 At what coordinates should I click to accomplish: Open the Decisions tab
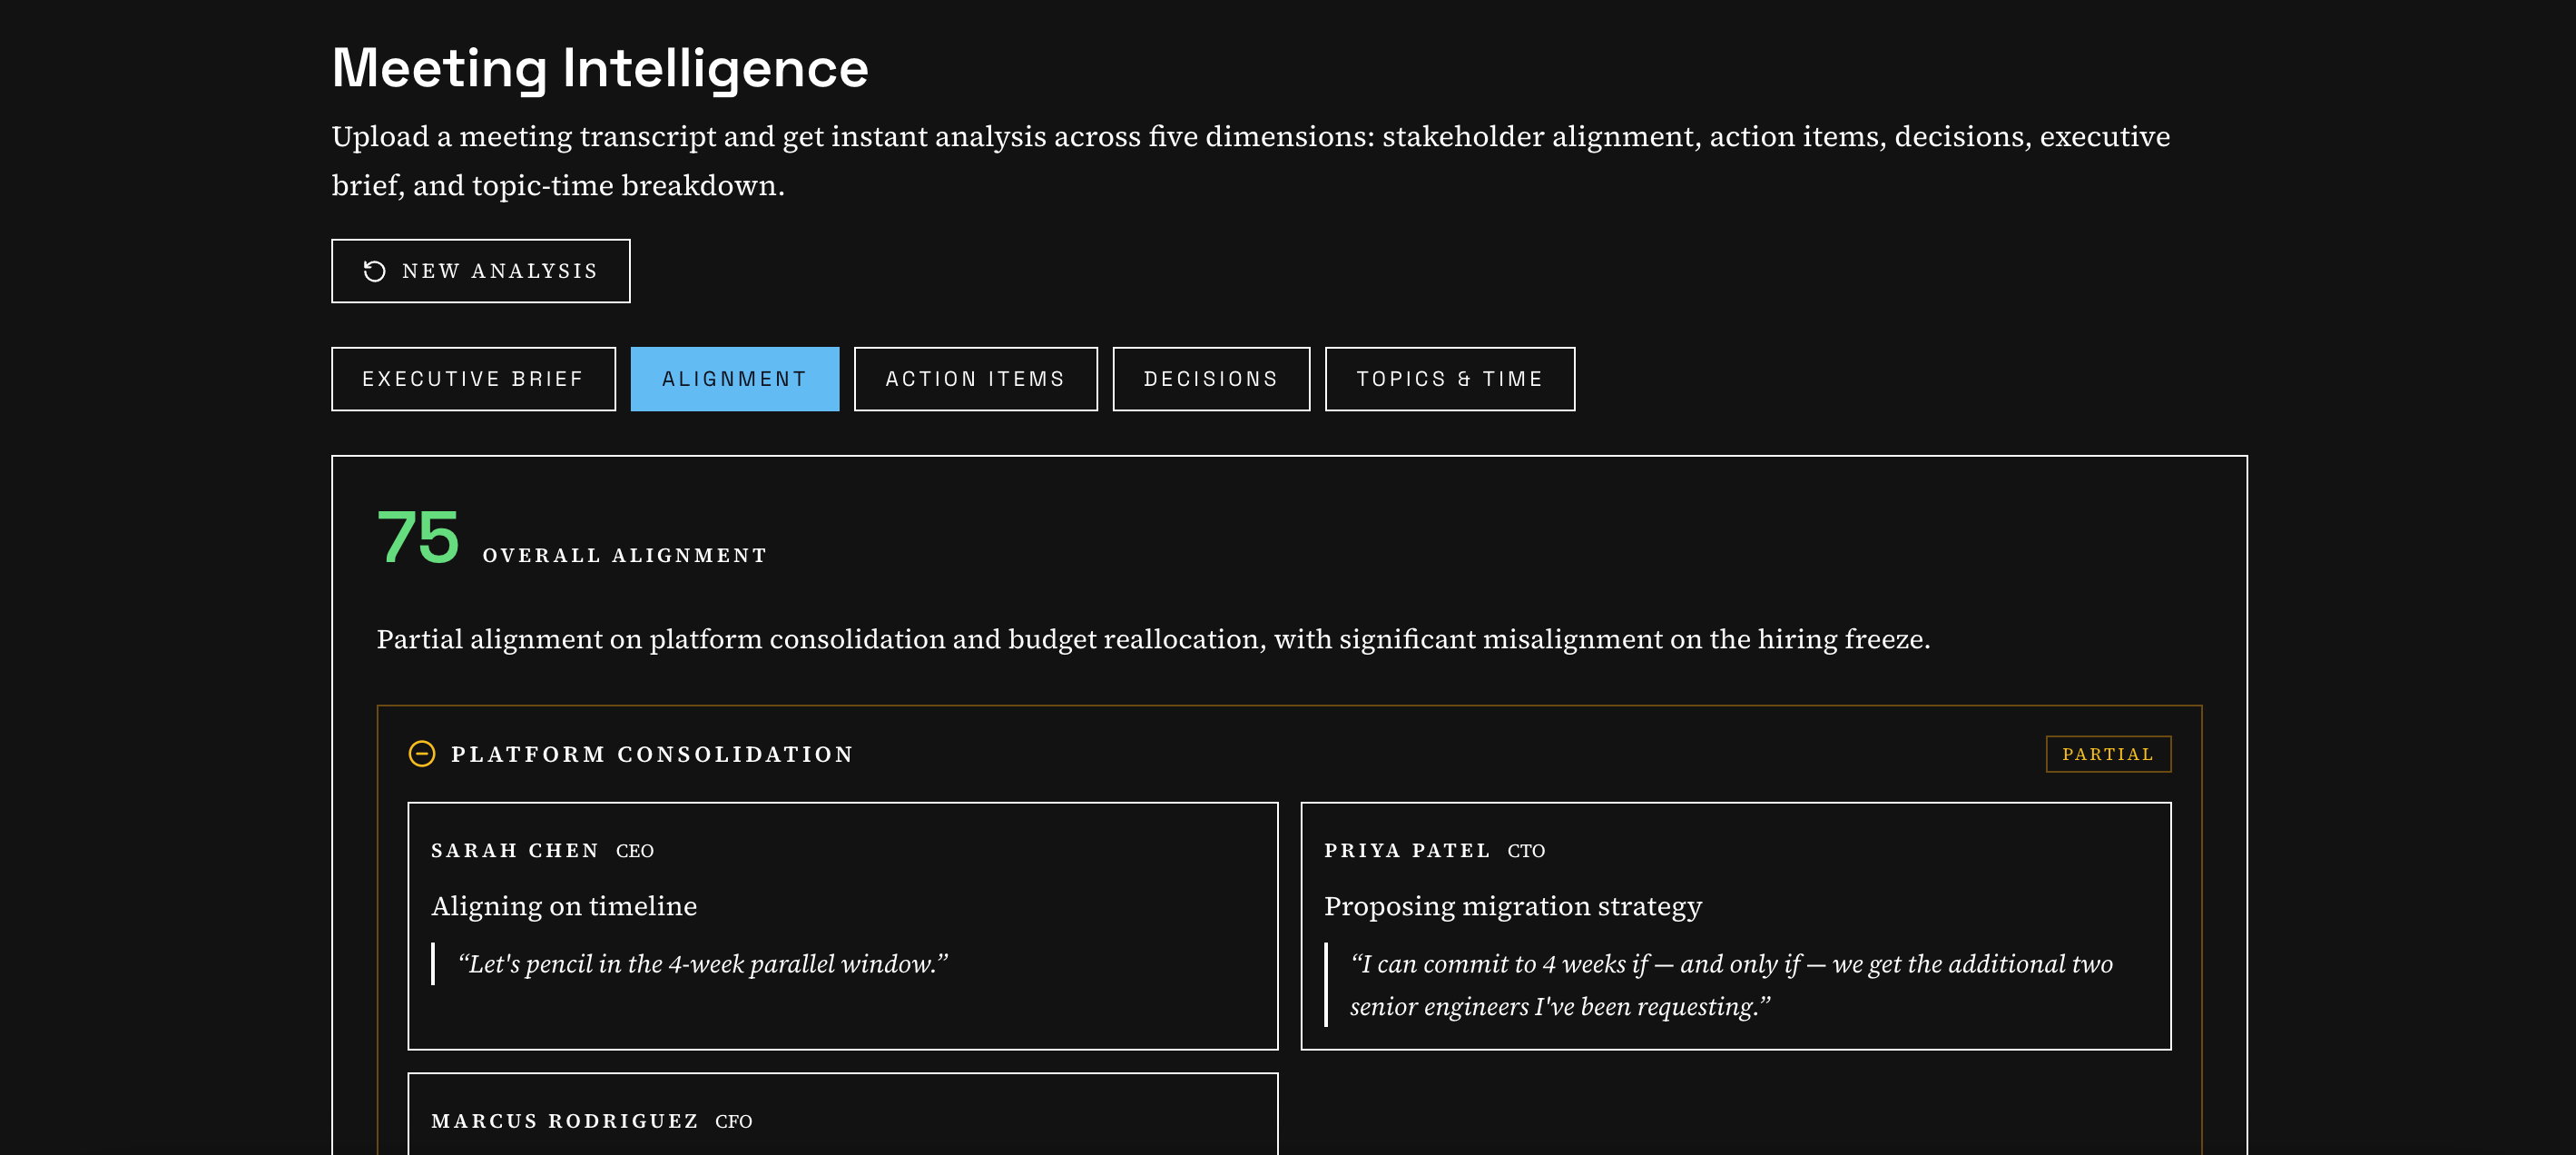pyautogui.click(x=1210, y=379)
